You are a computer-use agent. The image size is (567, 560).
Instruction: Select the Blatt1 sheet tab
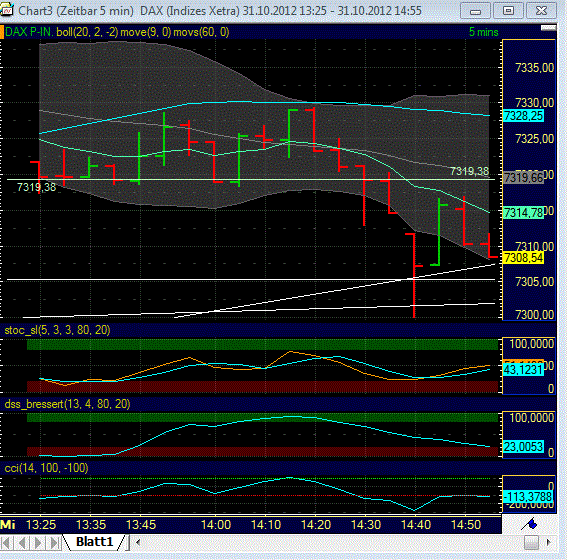coord(95,542)
